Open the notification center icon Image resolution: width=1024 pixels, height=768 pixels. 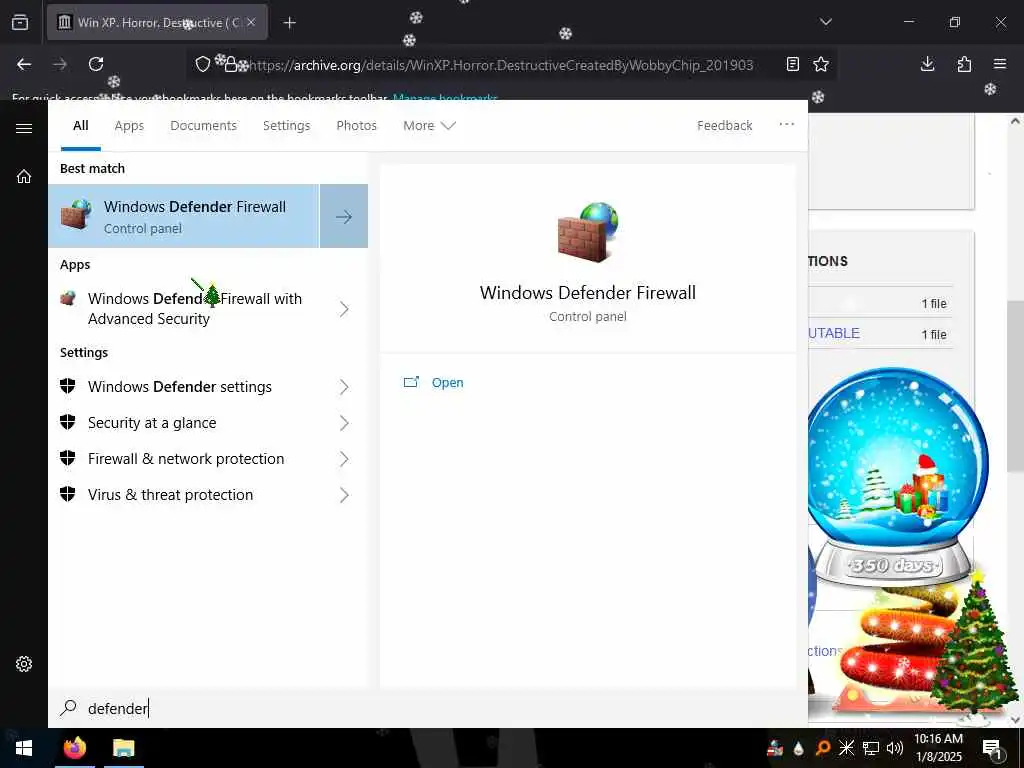992,749
